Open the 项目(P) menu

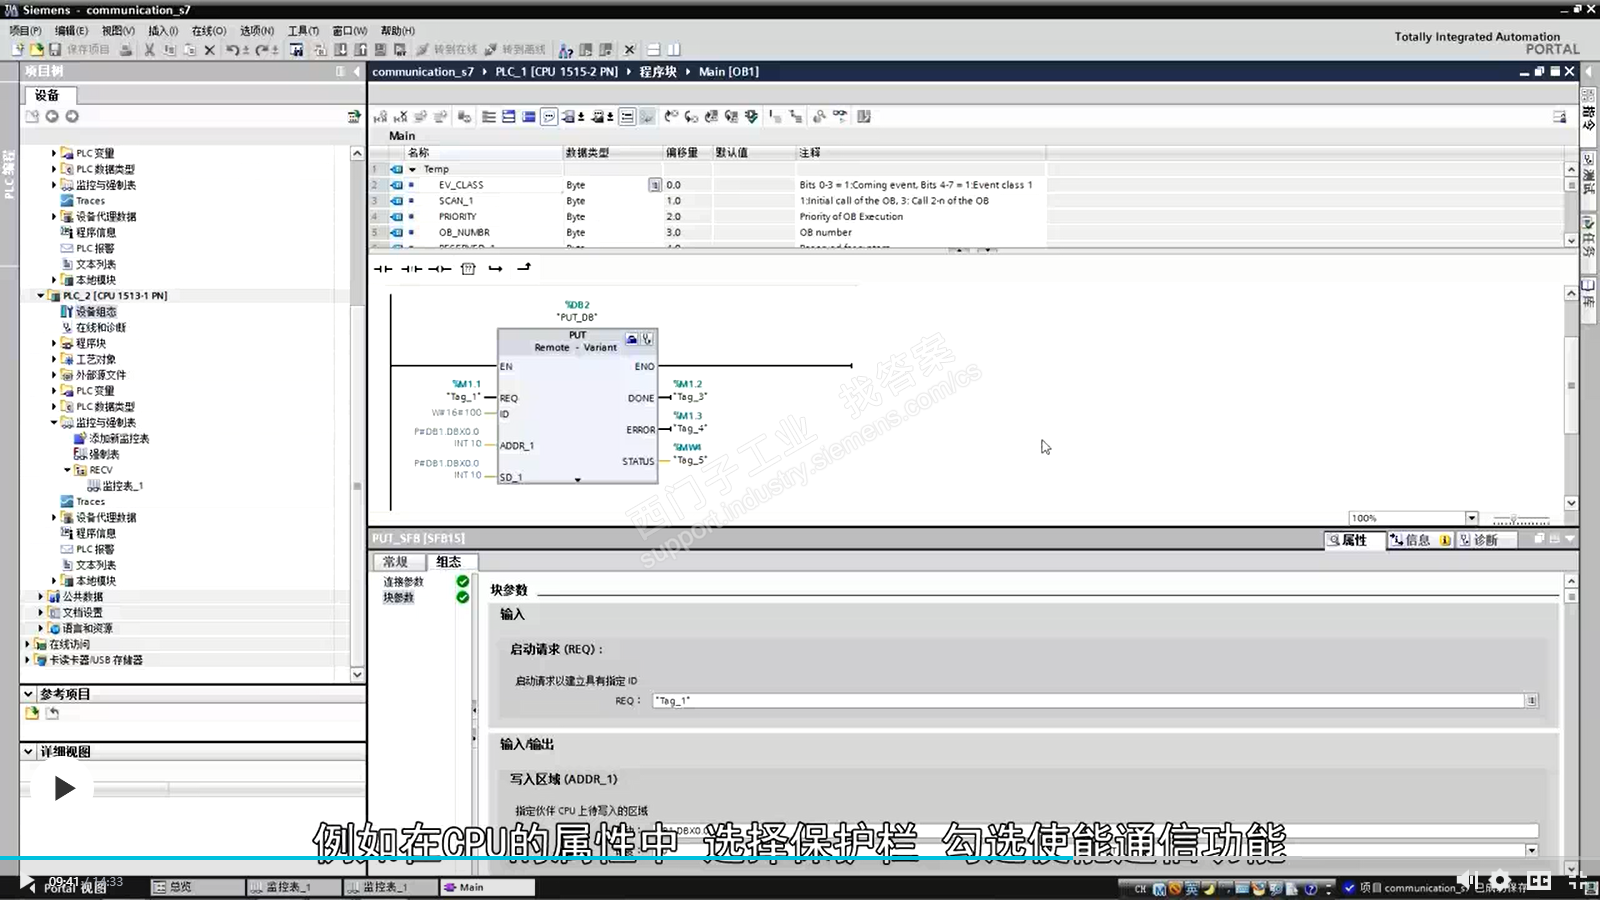tap(25, 30)
